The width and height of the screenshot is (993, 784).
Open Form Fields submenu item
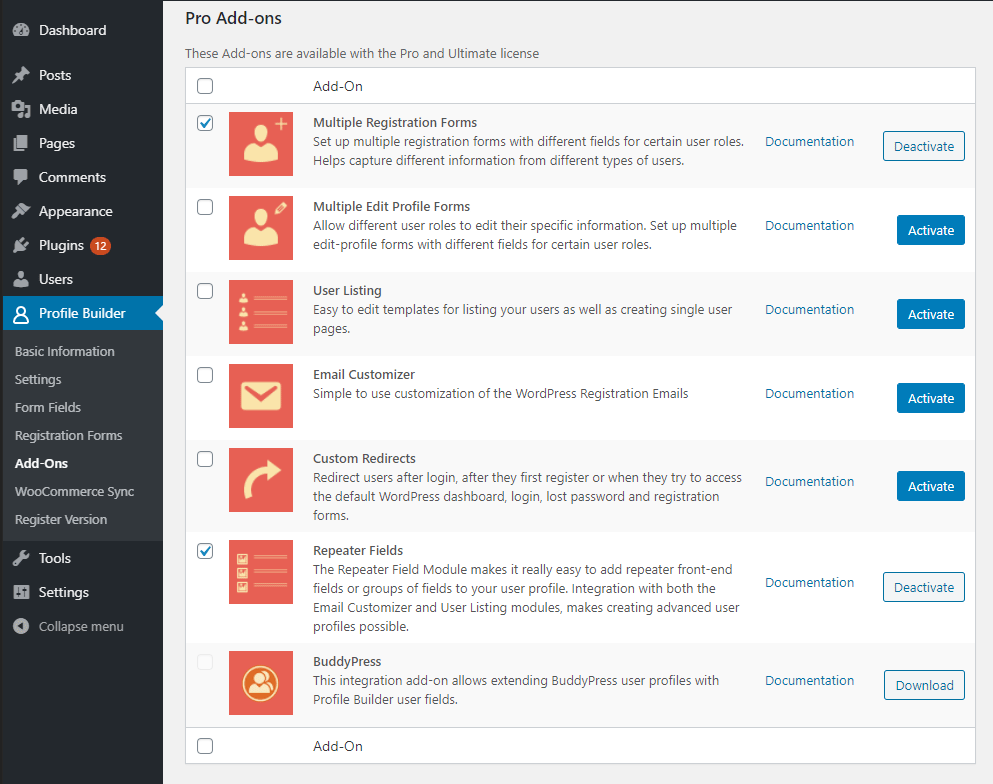[x=48, y=407]
